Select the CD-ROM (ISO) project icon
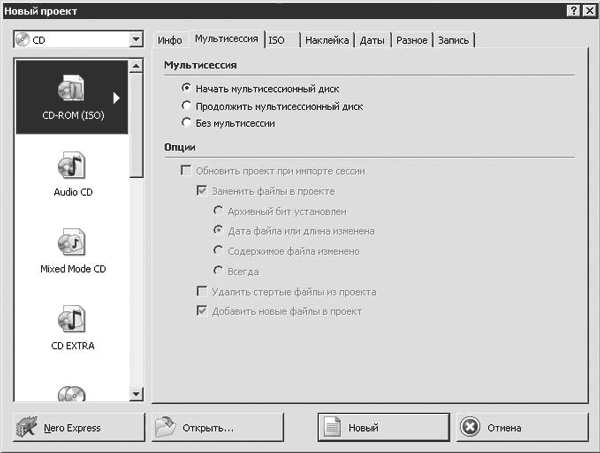 (71, 88)
